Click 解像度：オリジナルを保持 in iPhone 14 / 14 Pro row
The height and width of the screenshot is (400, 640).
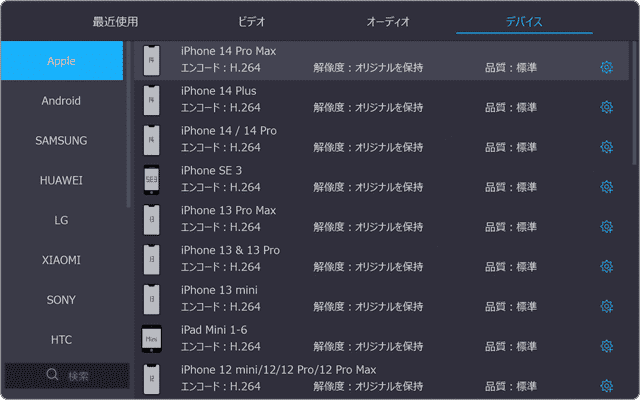click(368, 147)
